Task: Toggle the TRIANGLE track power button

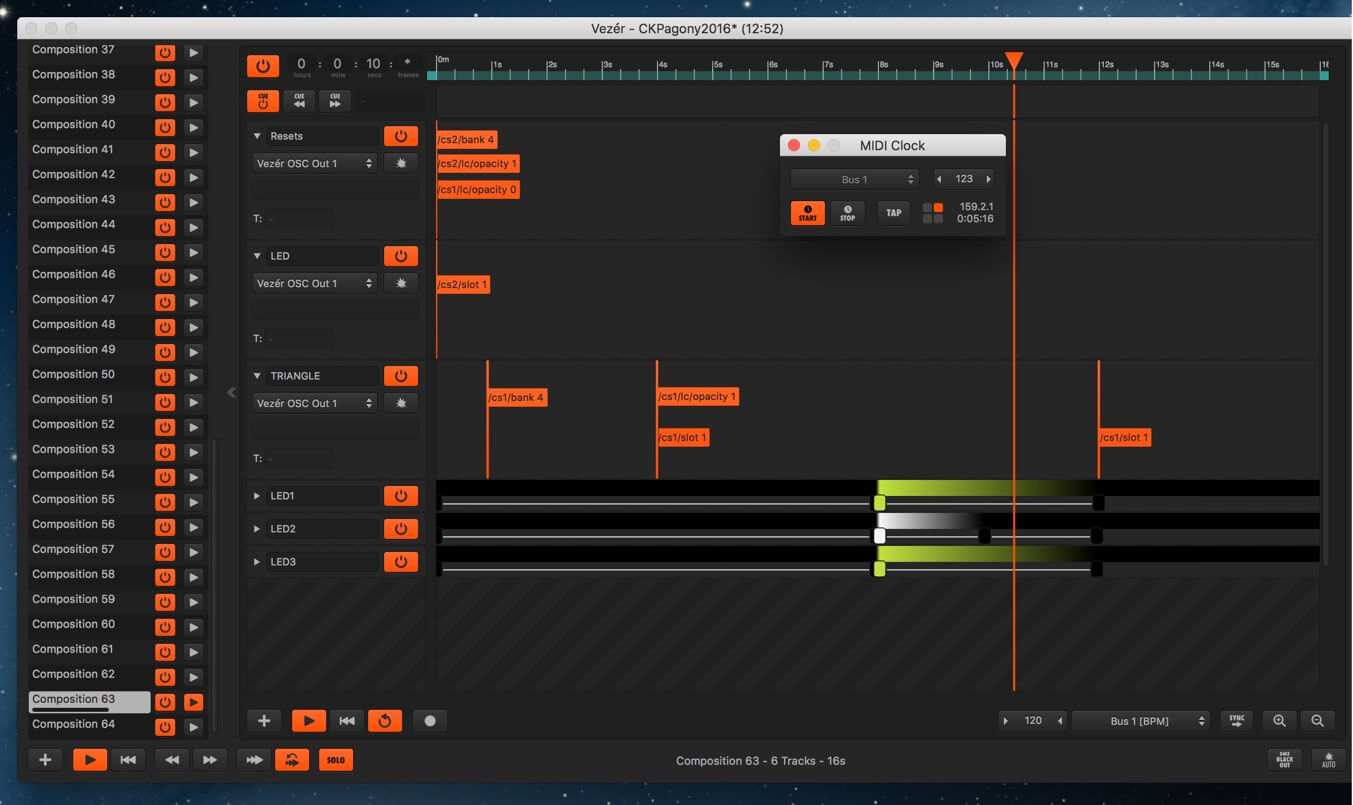Action: point(401,376)
